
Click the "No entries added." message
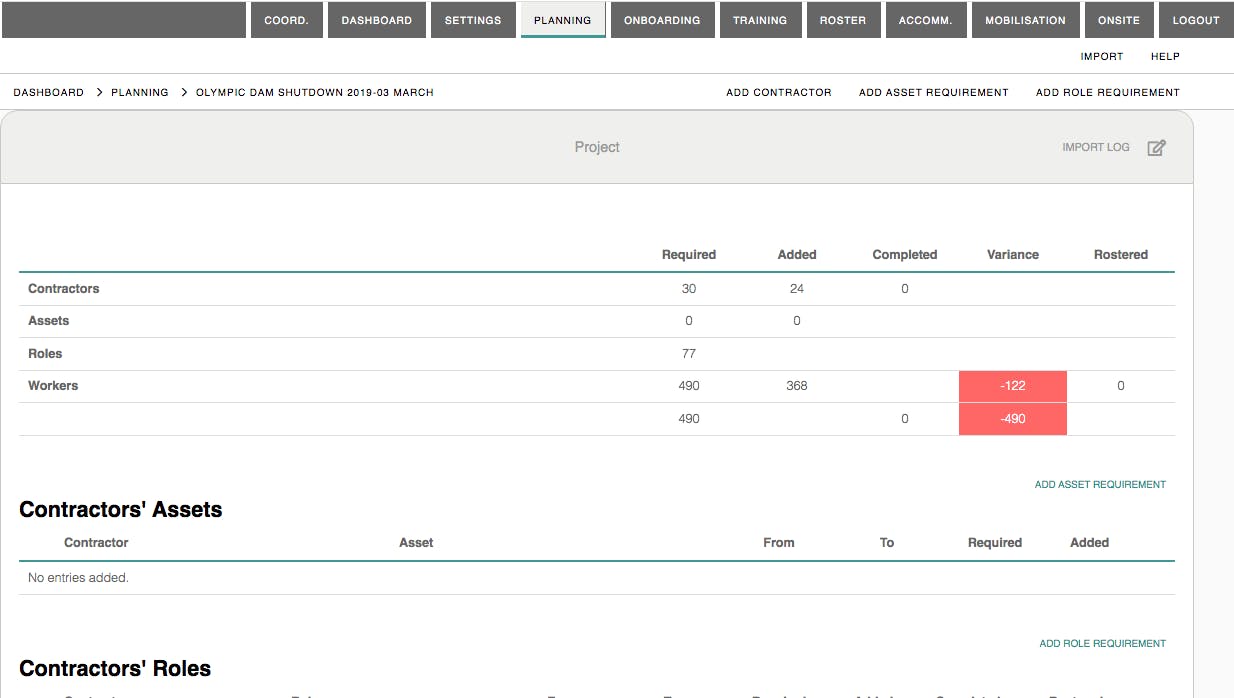tap(78, 577)
